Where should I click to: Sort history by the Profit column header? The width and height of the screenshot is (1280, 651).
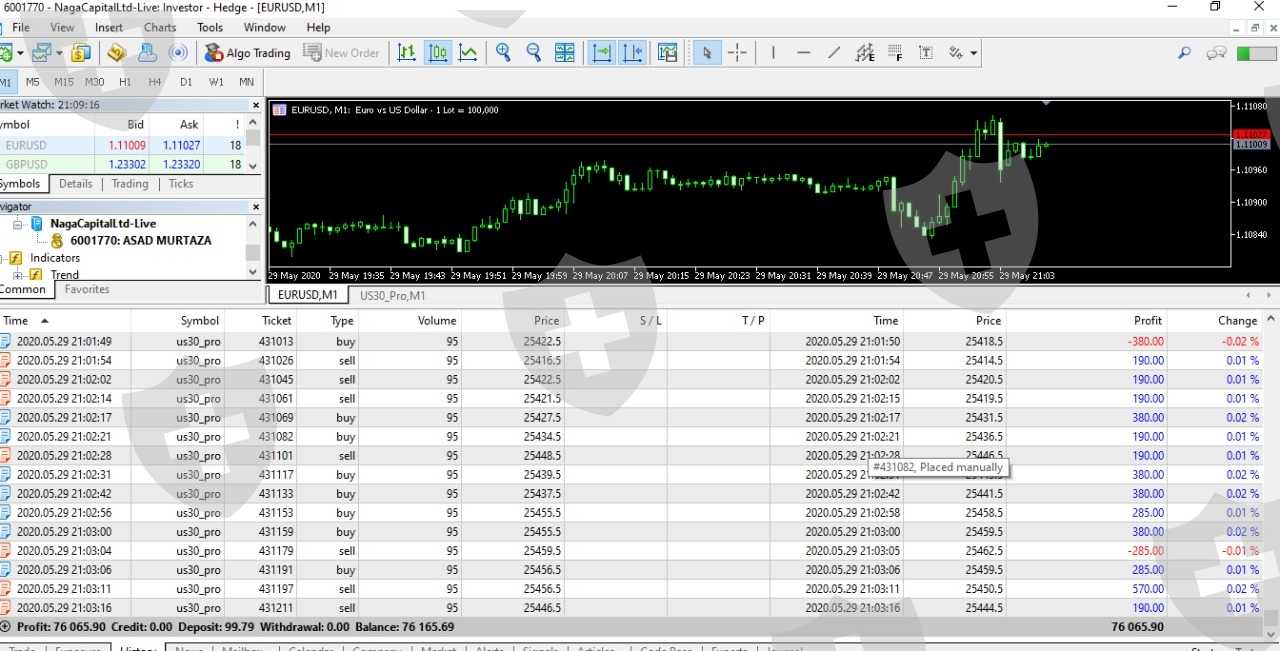(x=1147, y=321)
